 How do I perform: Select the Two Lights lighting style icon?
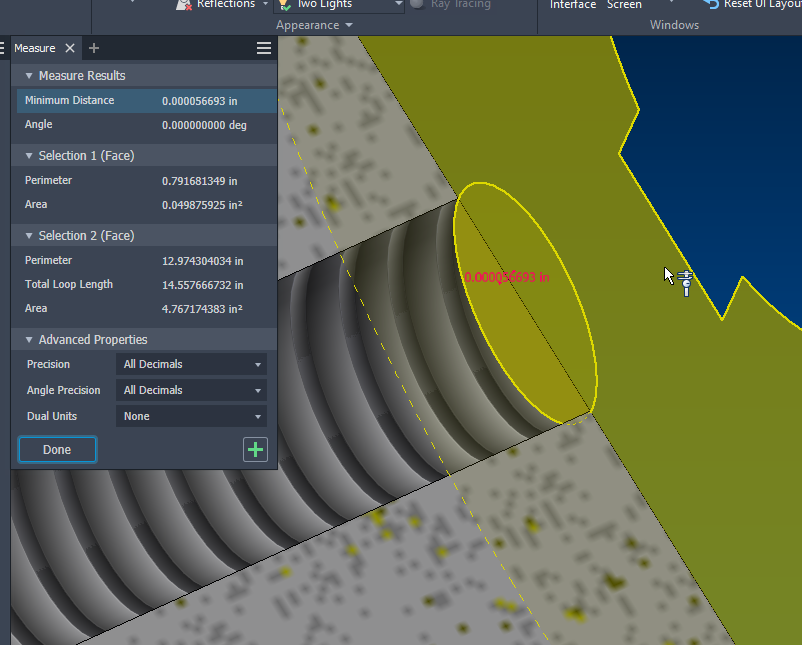(283, 5)
